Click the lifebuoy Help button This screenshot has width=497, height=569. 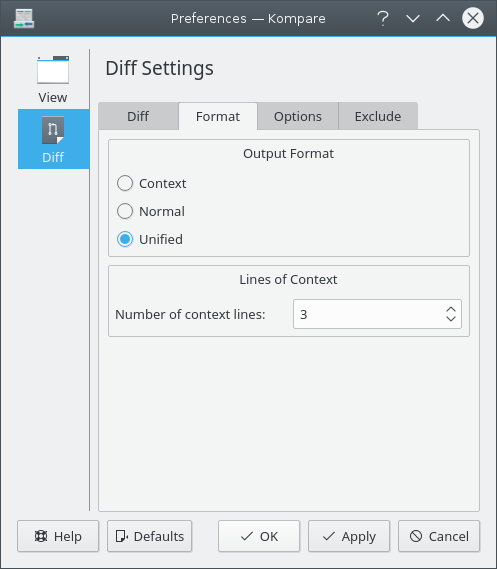coord(58,536)
